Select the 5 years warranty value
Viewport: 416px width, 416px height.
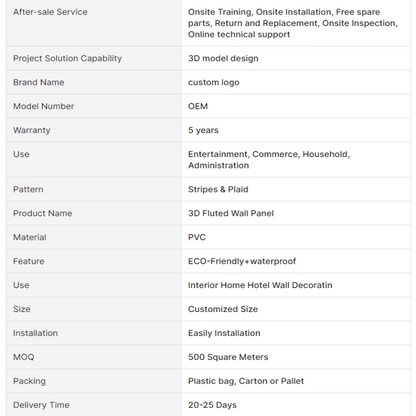coord(203,130)
